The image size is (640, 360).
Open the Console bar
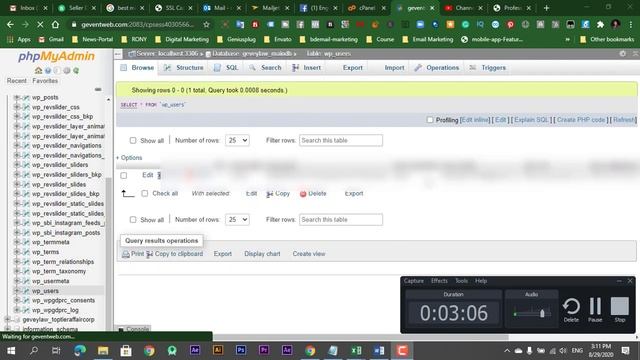134,329
